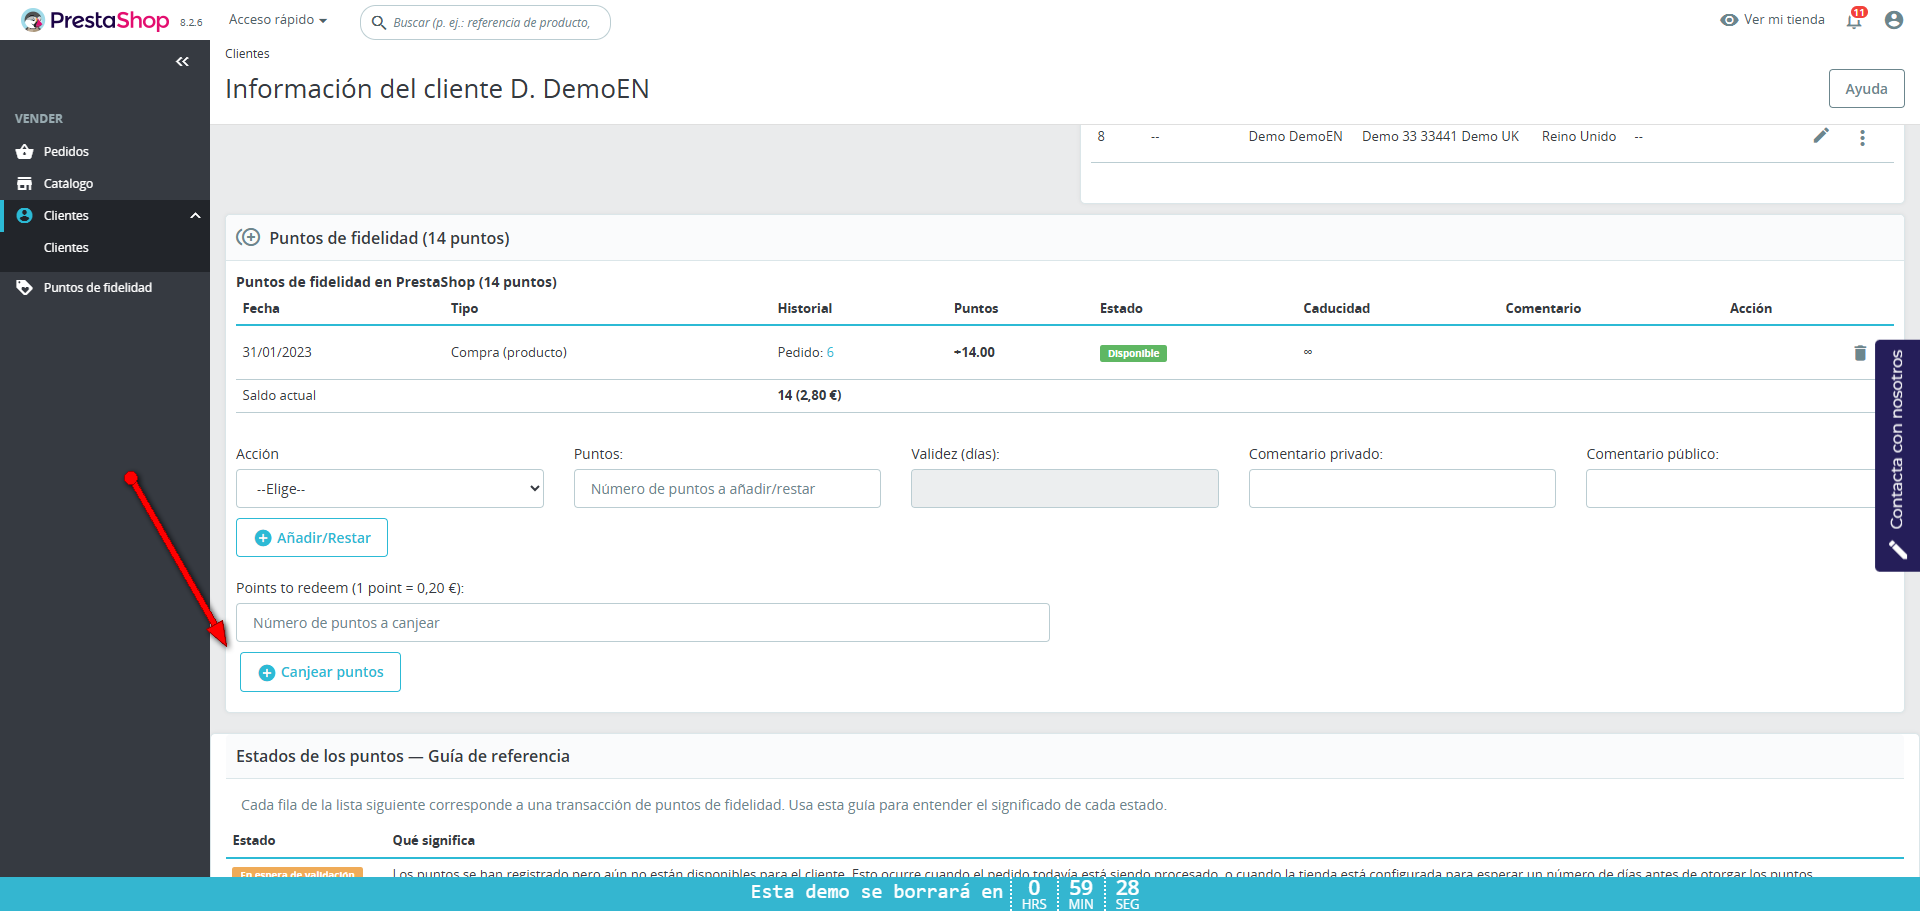Viewport: 1920px width, 911px height.
Task: Click the Ver mi tienda eye icon
Action: coord(1729,20)
